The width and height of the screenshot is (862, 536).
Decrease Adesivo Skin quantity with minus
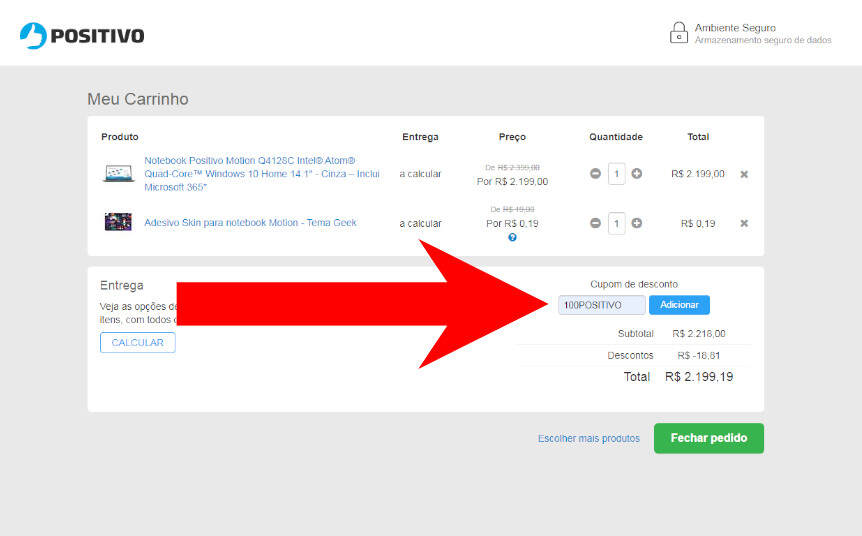pos(596,223)
